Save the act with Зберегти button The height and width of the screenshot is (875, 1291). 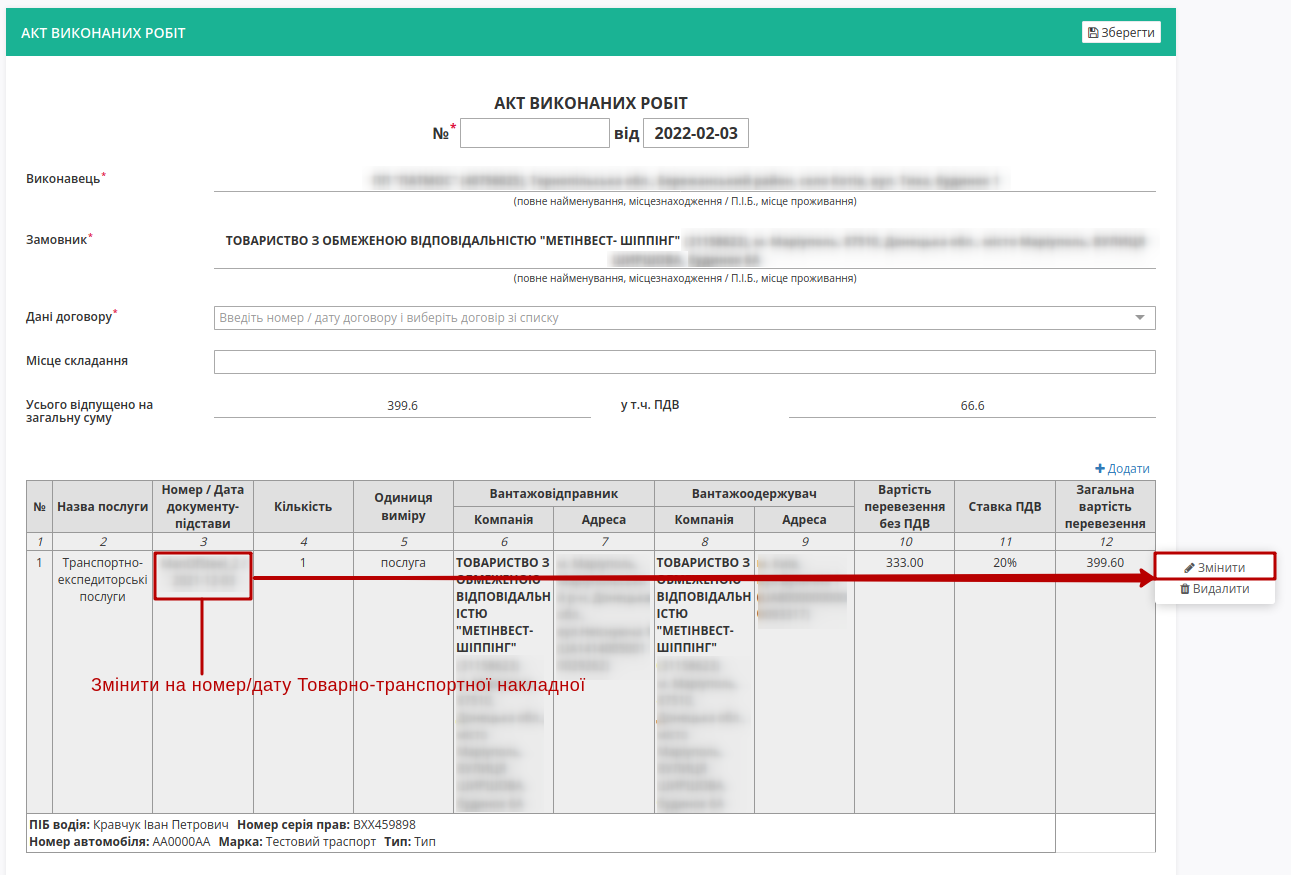(1121, 33)
